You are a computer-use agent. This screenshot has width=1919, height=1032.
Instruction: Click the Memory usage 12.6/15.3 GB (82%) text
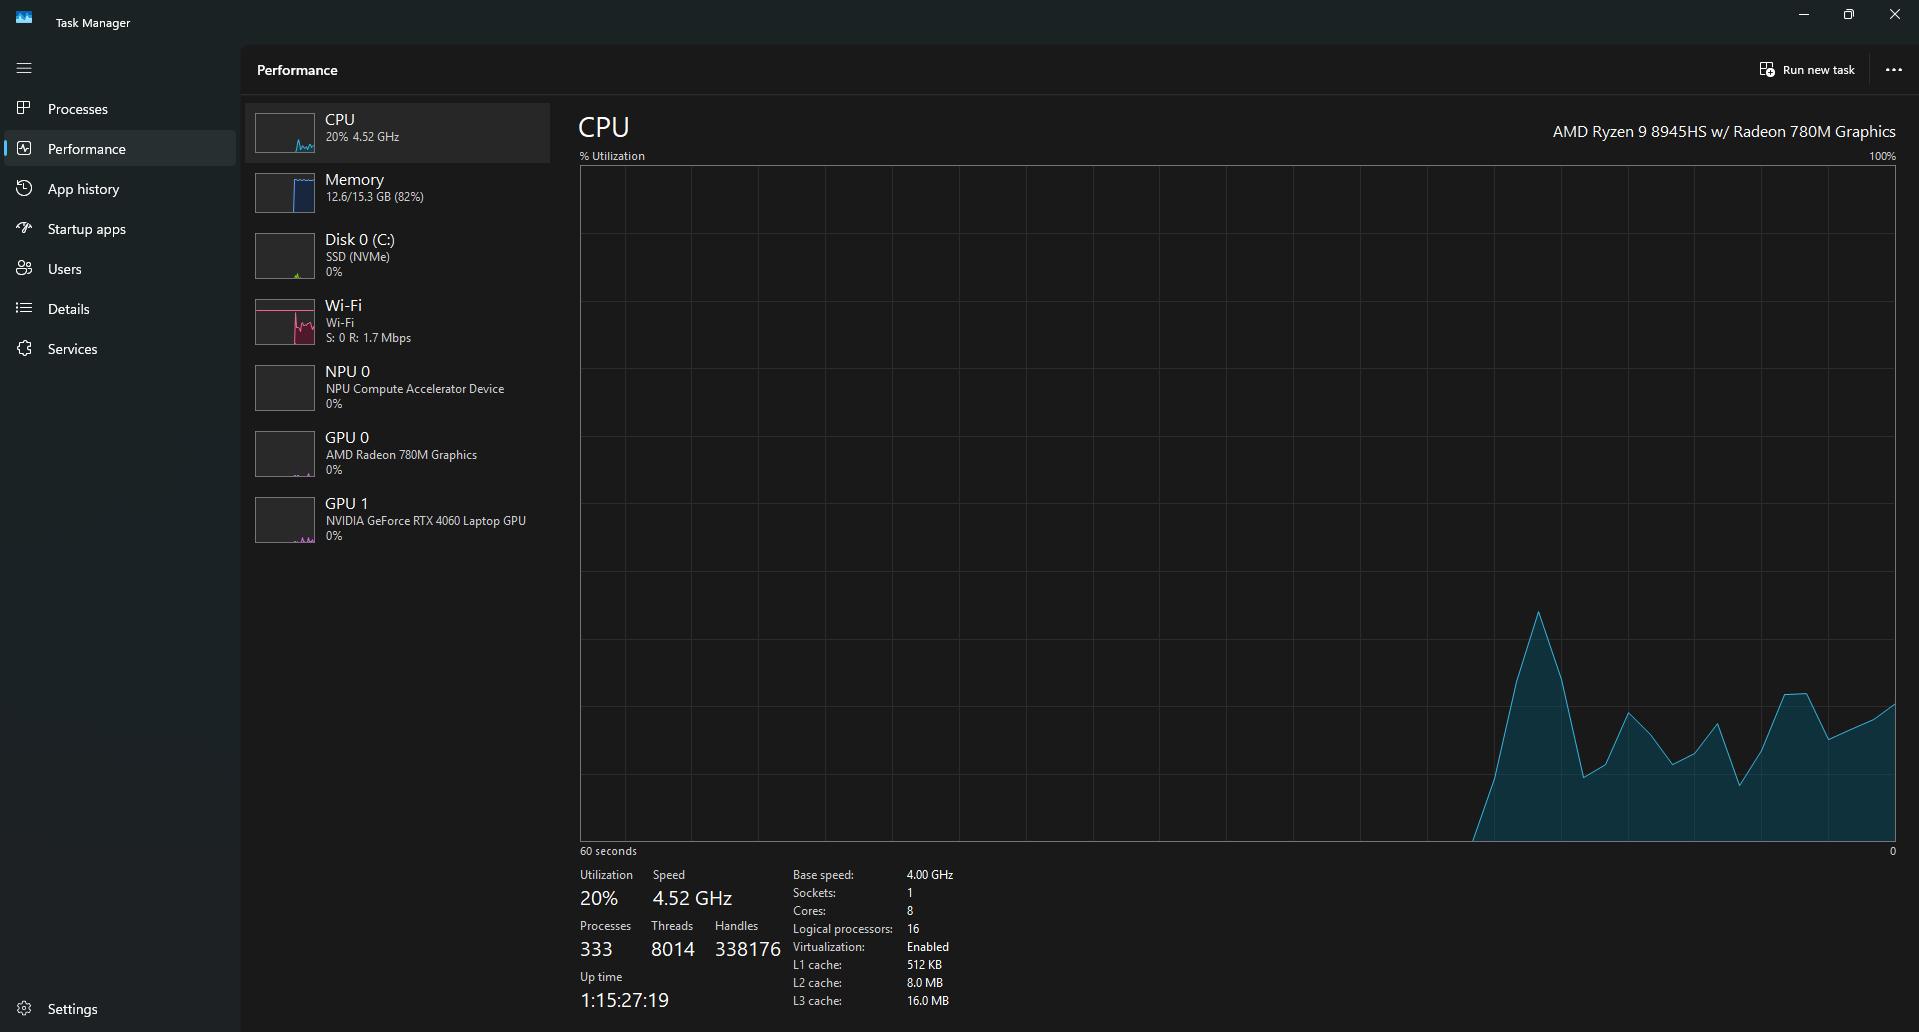374,197
